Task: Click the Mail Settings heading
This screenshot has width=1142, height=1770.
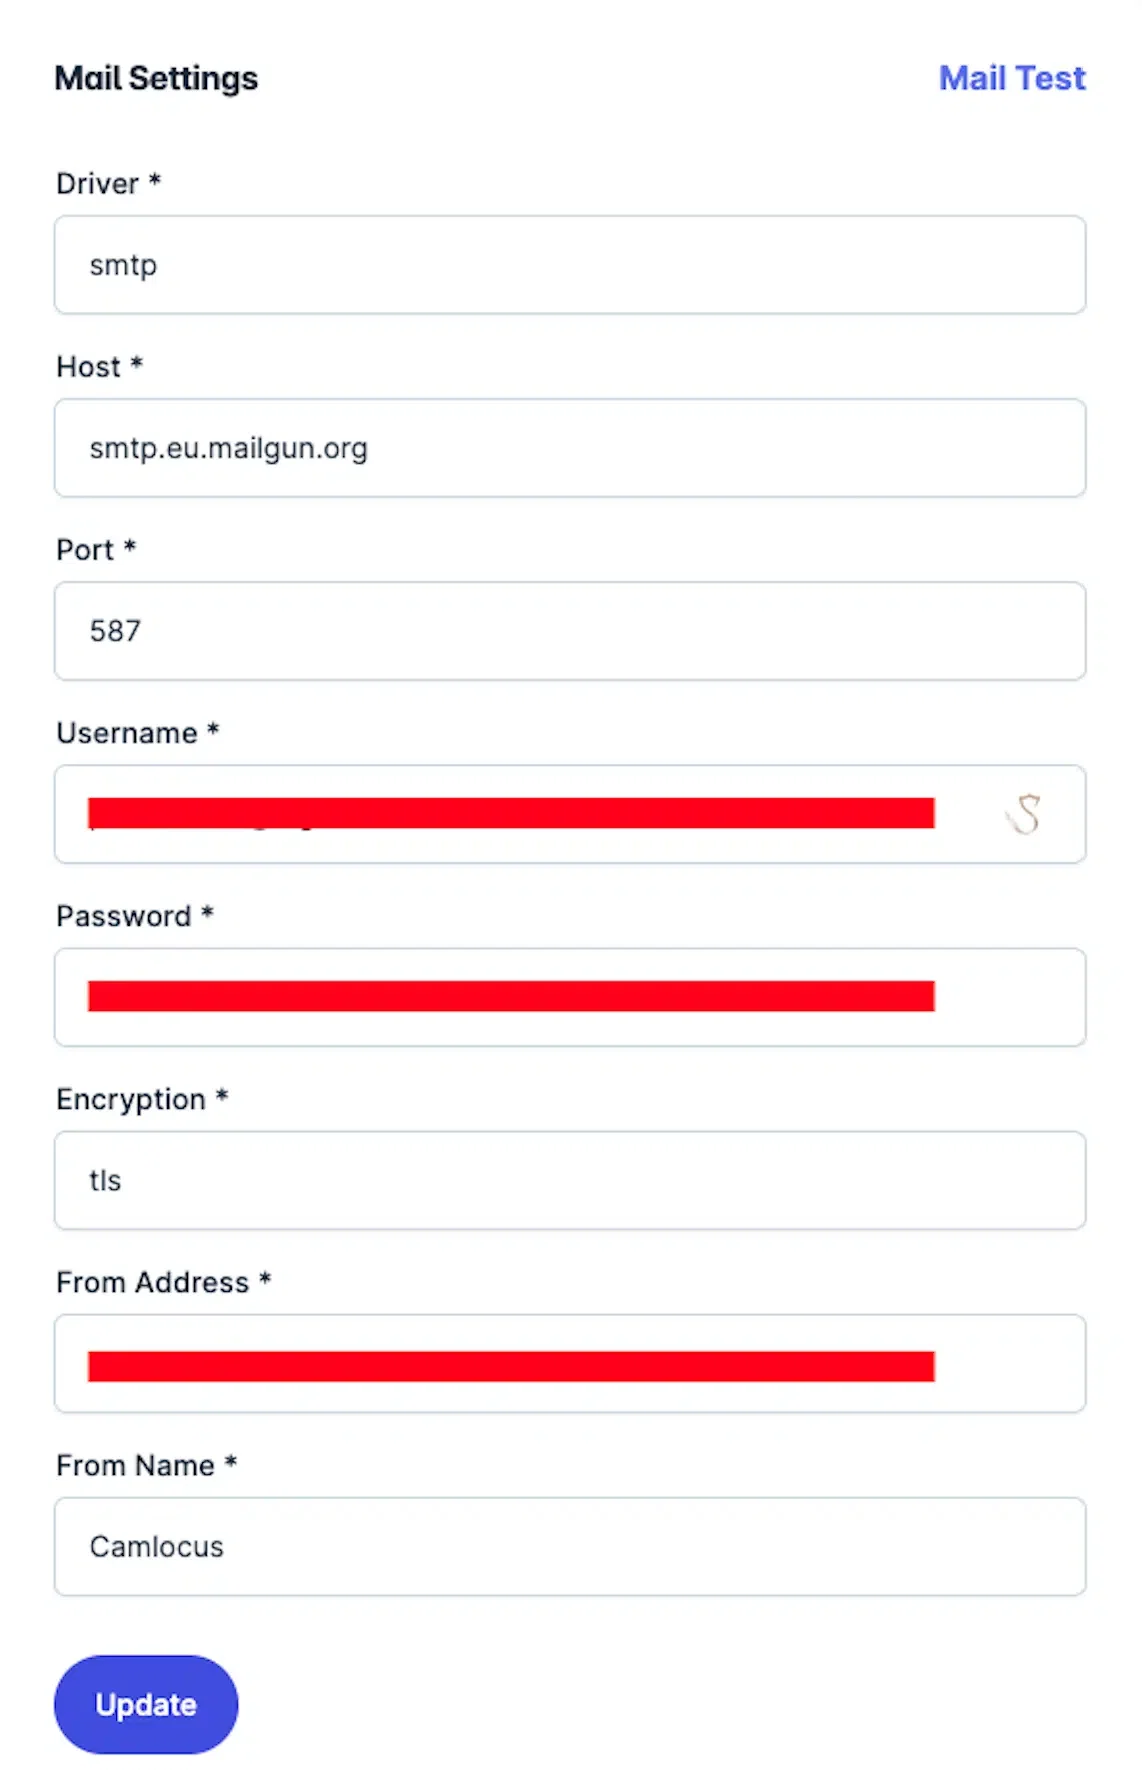Action: point(156,78)
